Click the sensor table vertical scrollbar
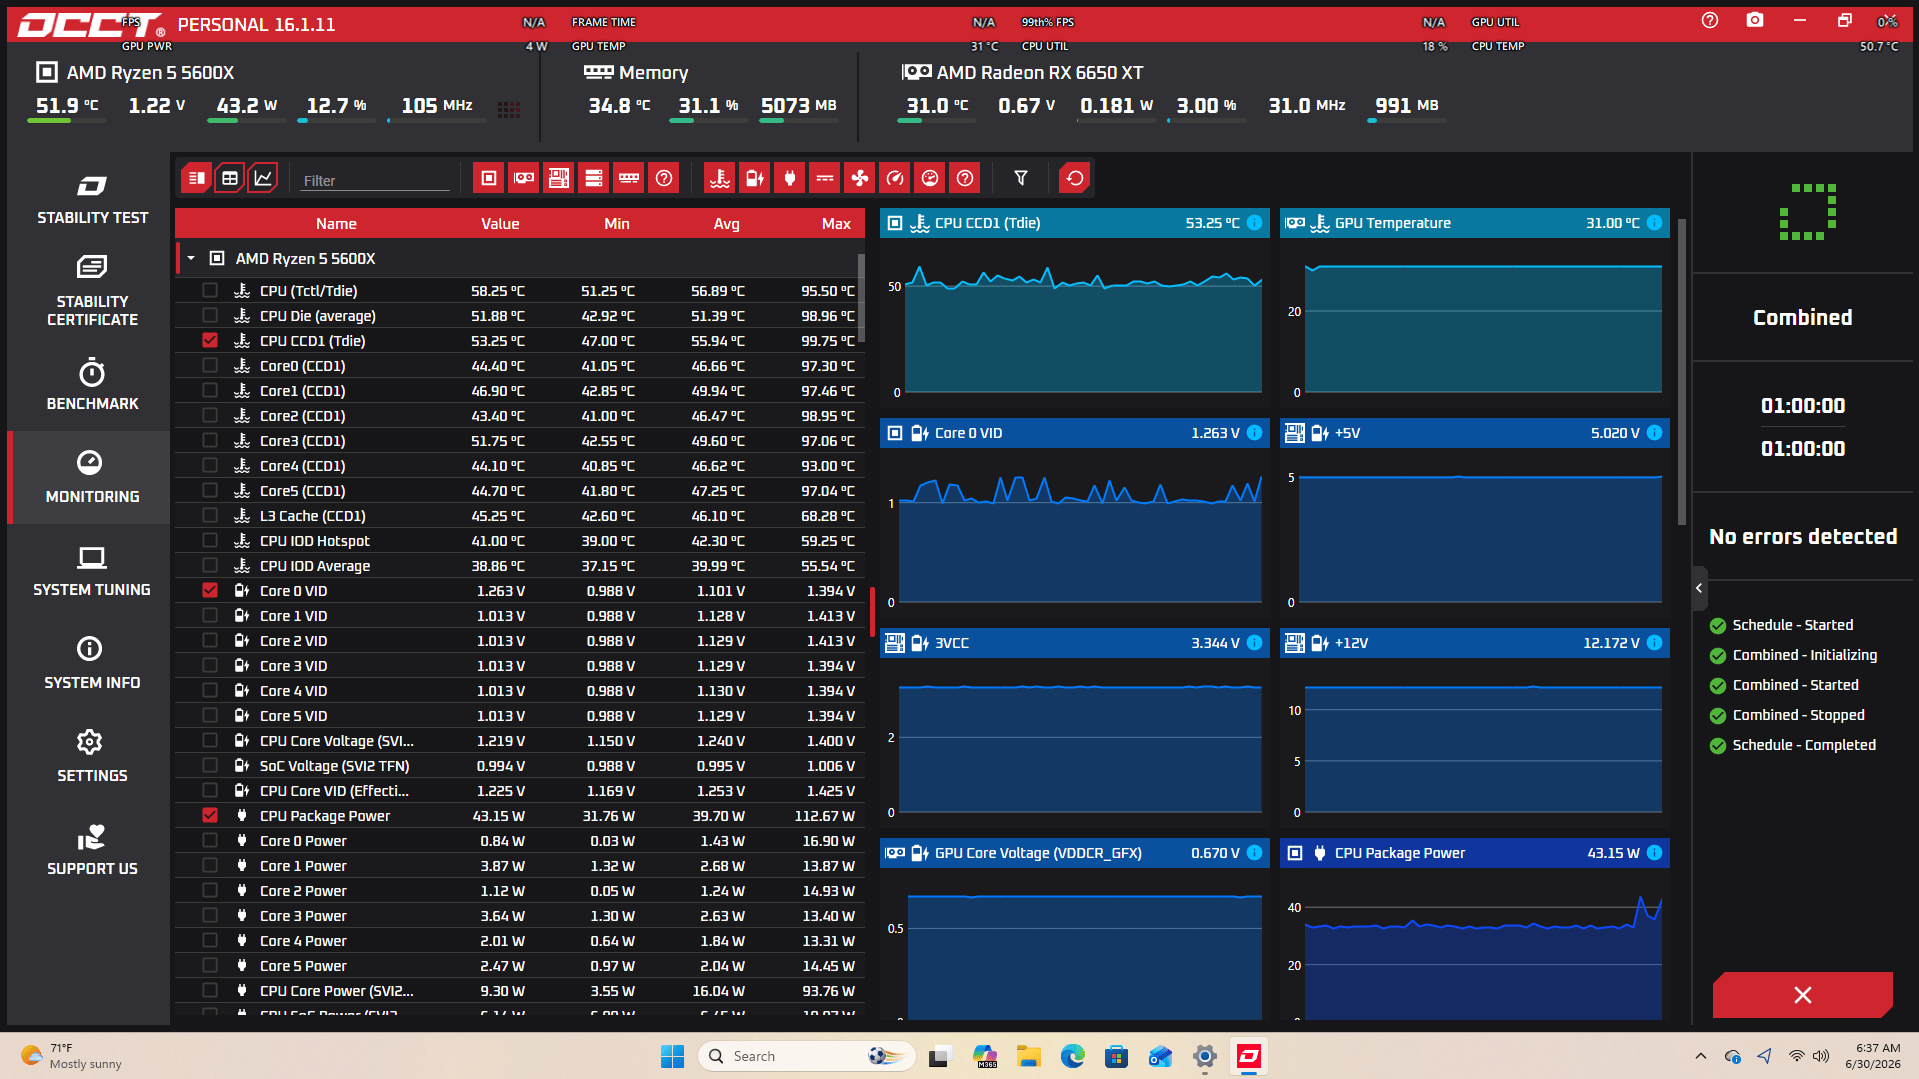Image resolution: width=1919 pixels, height=1079 pixels. click(x=861, y=297)
